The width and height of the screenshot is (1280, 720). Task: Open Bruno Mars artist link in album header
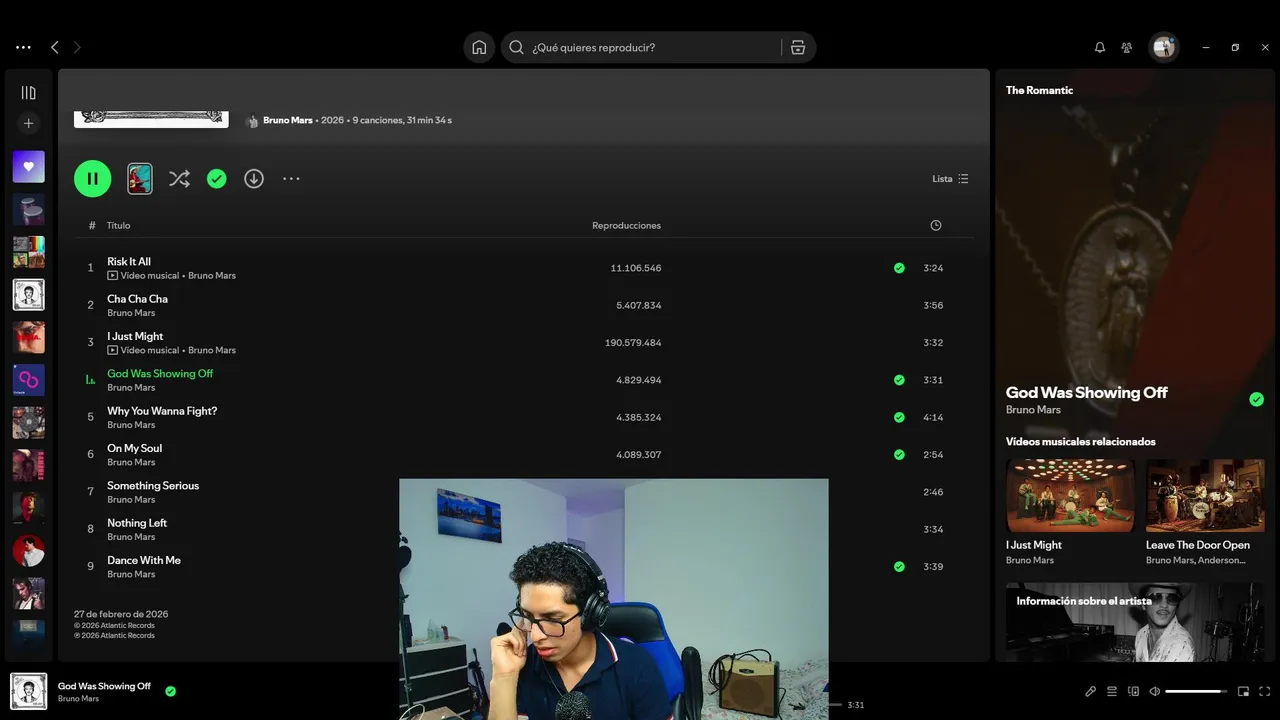coord(288,120)
